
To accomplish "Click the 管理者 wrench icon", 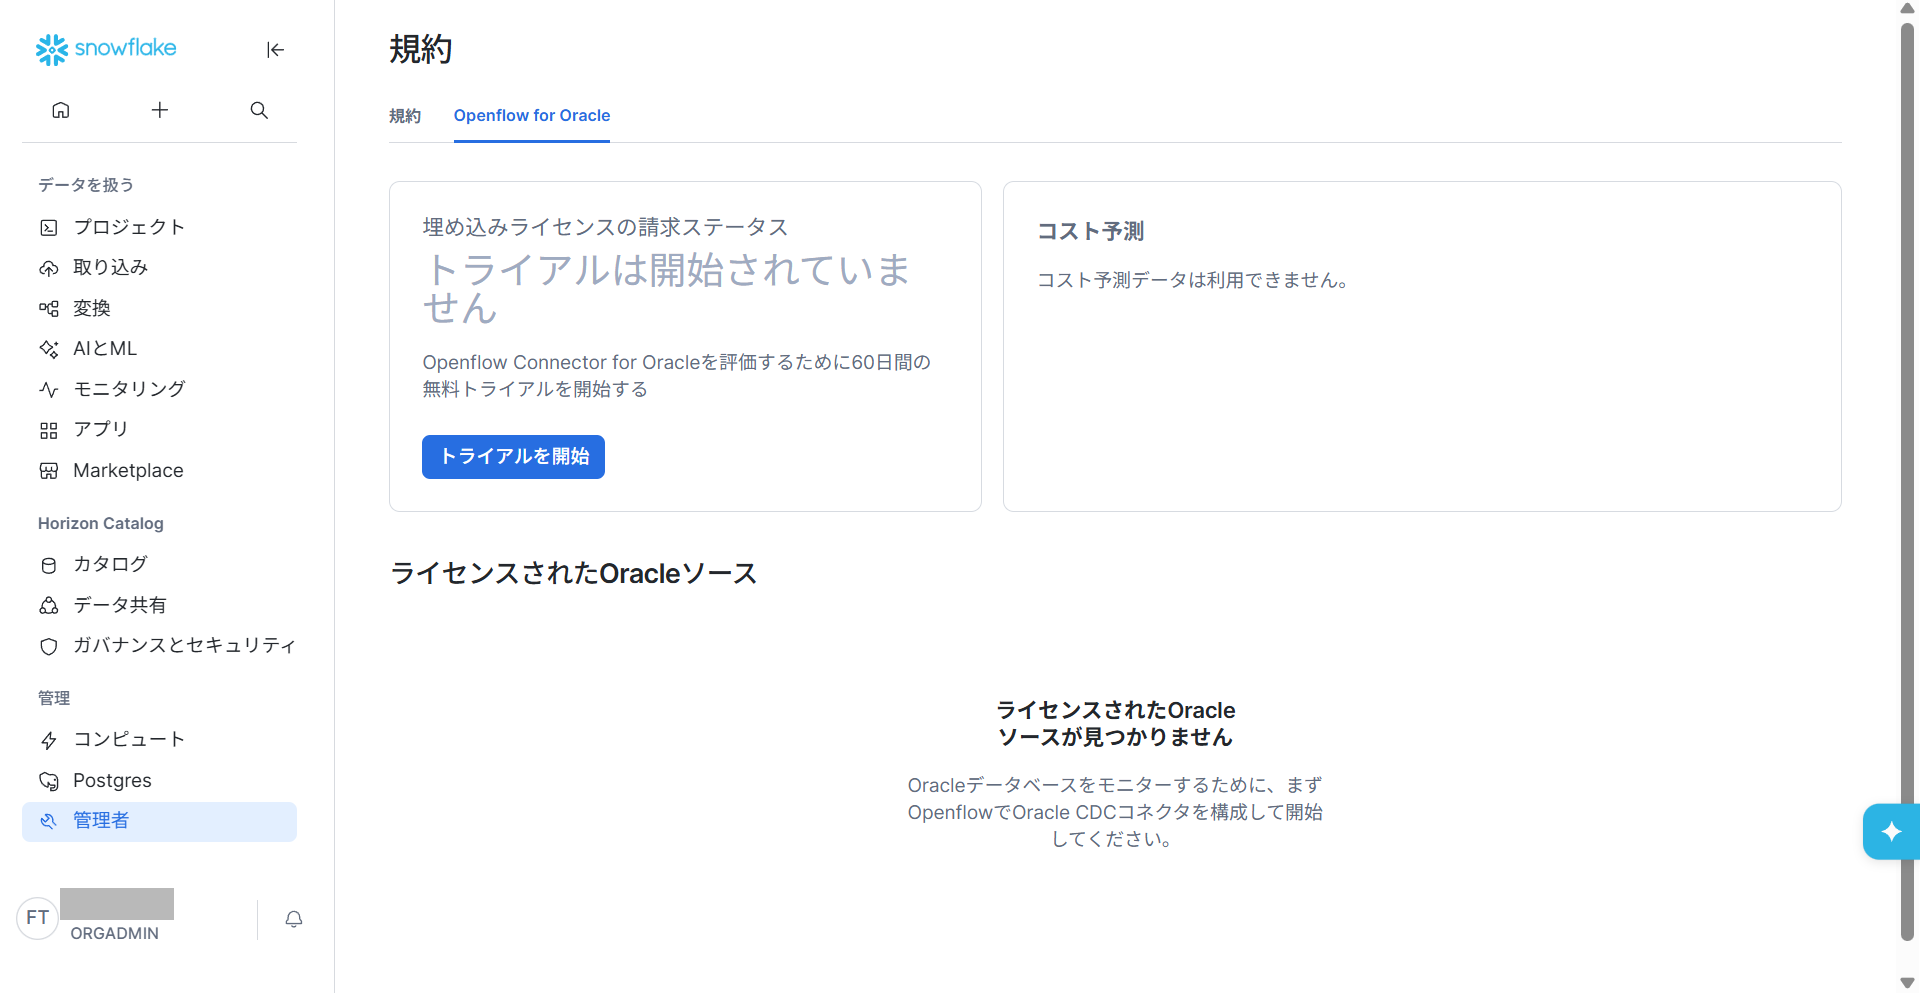I will pyautogui.click(x=49, y=821).
